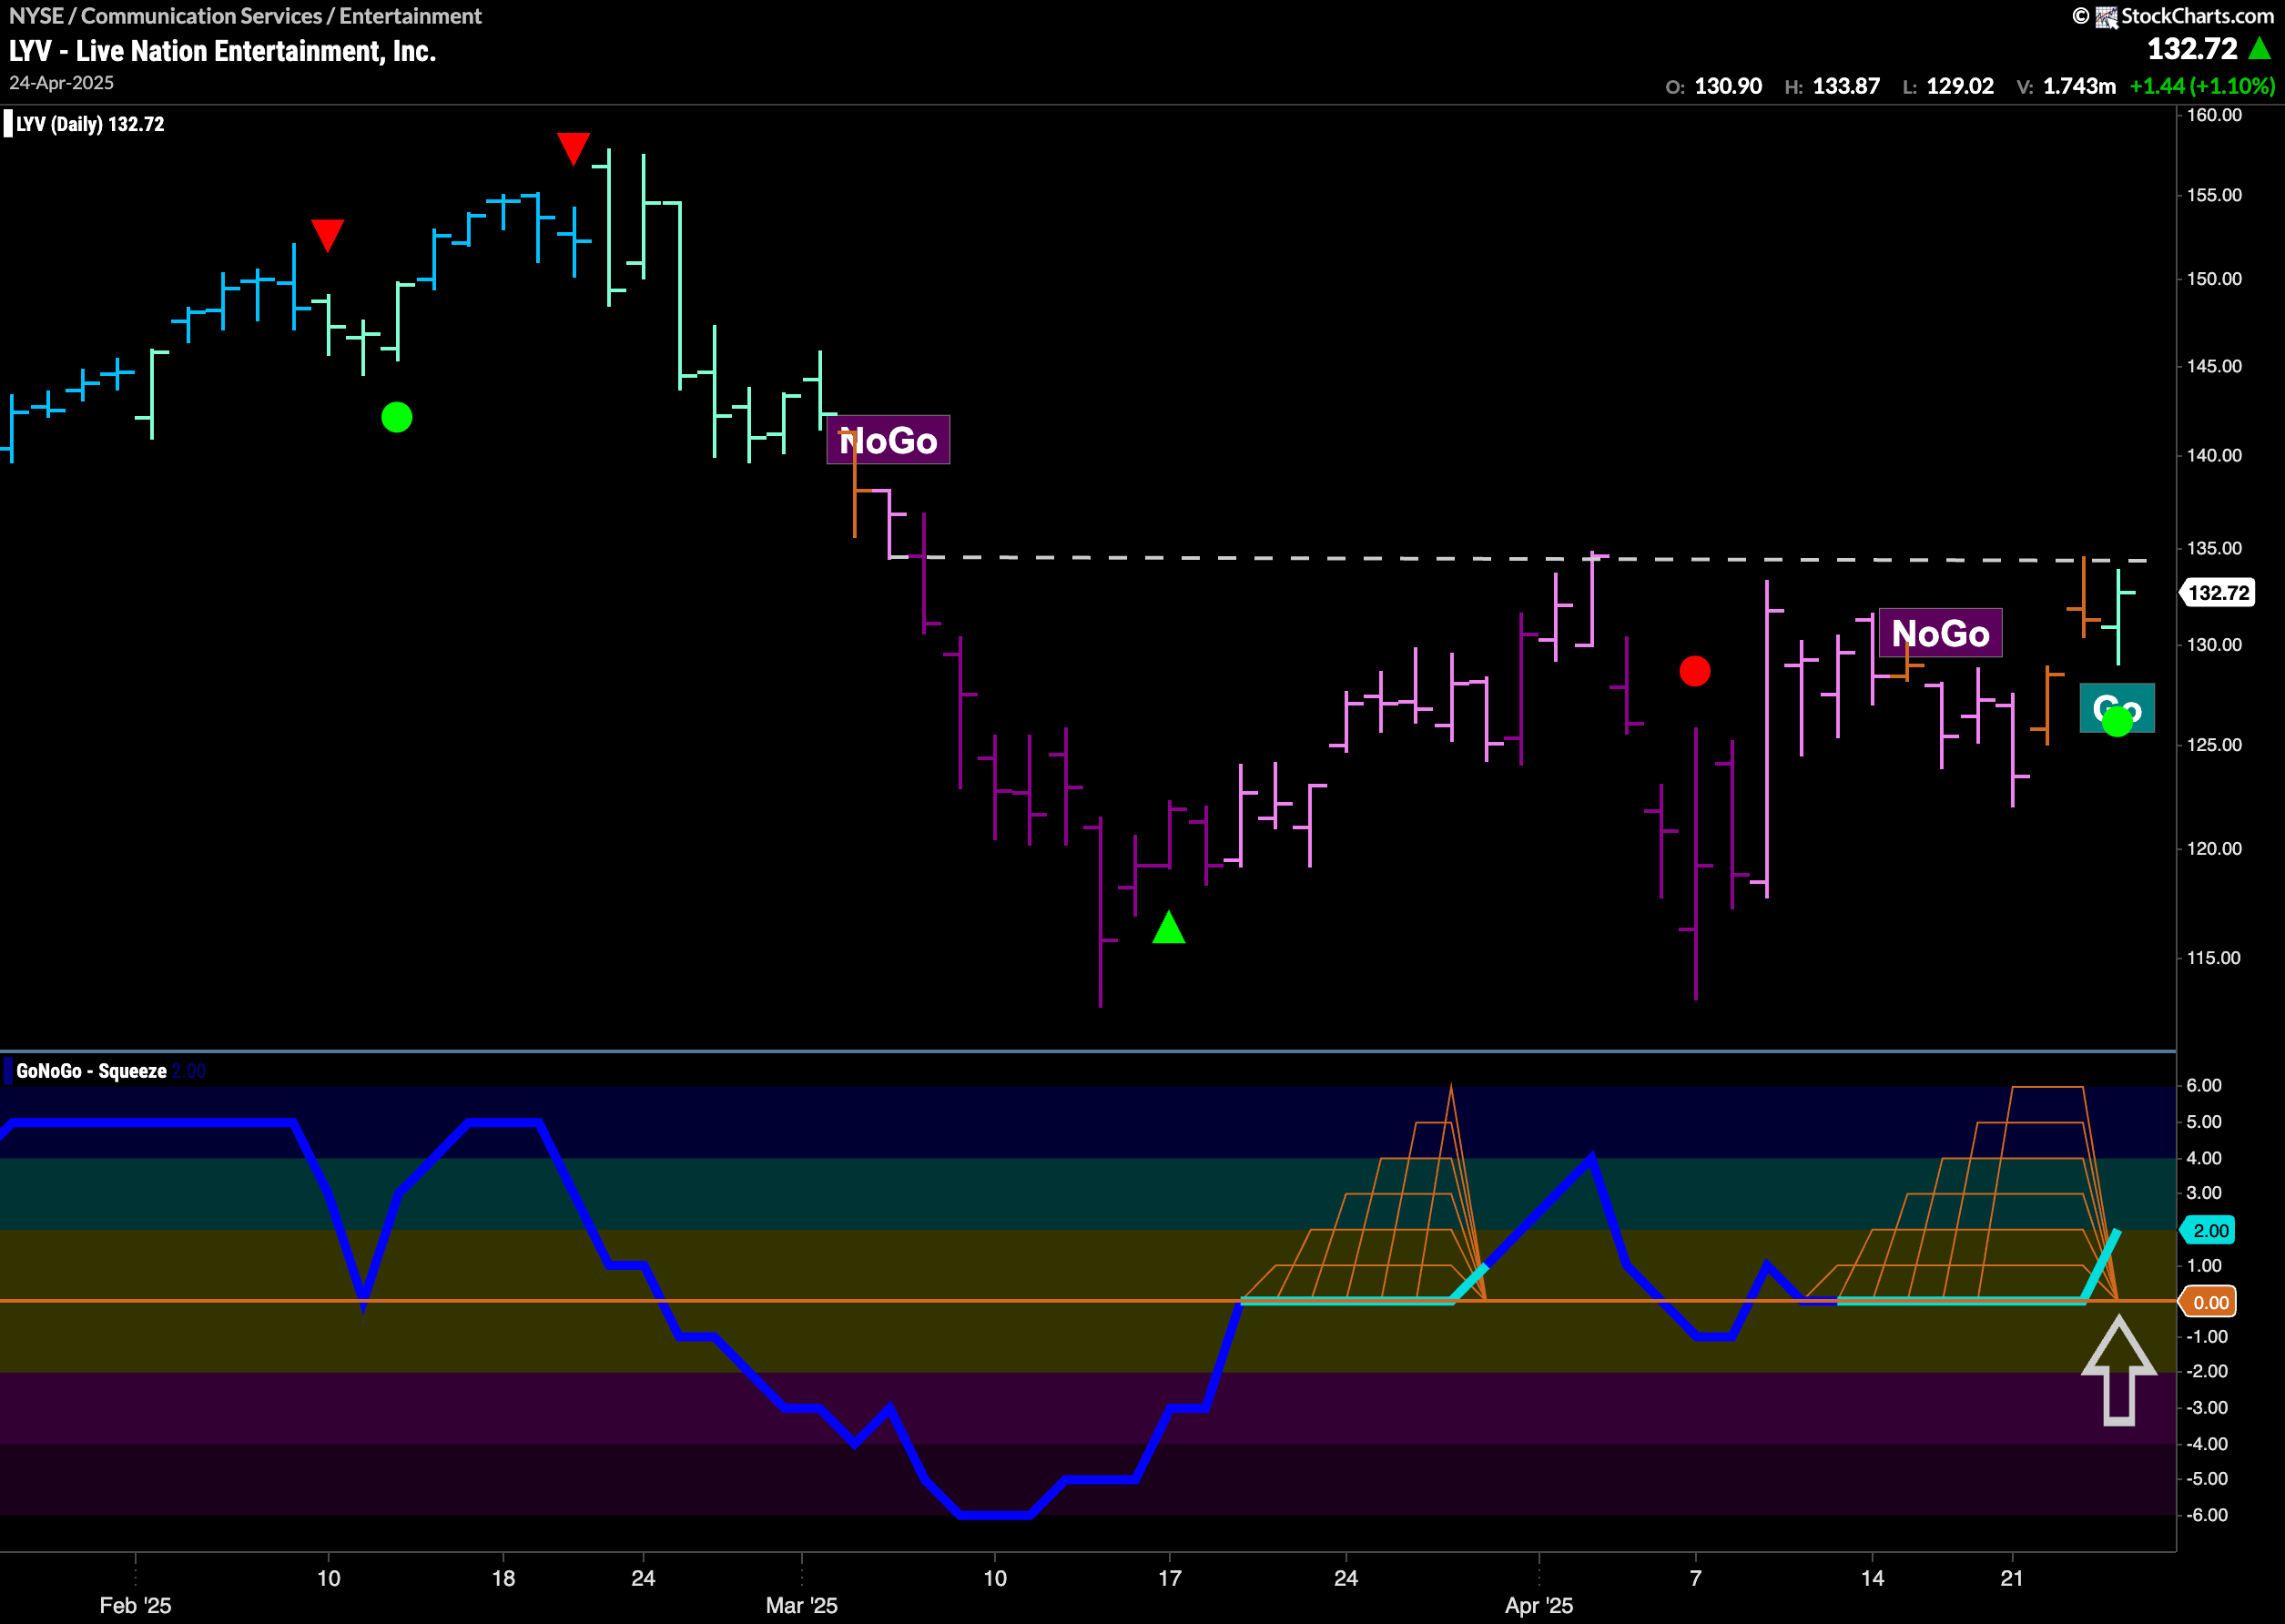Screen dimensions: 2285x1624
Task: Click the StockCharts.com logo
Action: pos(2184,16)
